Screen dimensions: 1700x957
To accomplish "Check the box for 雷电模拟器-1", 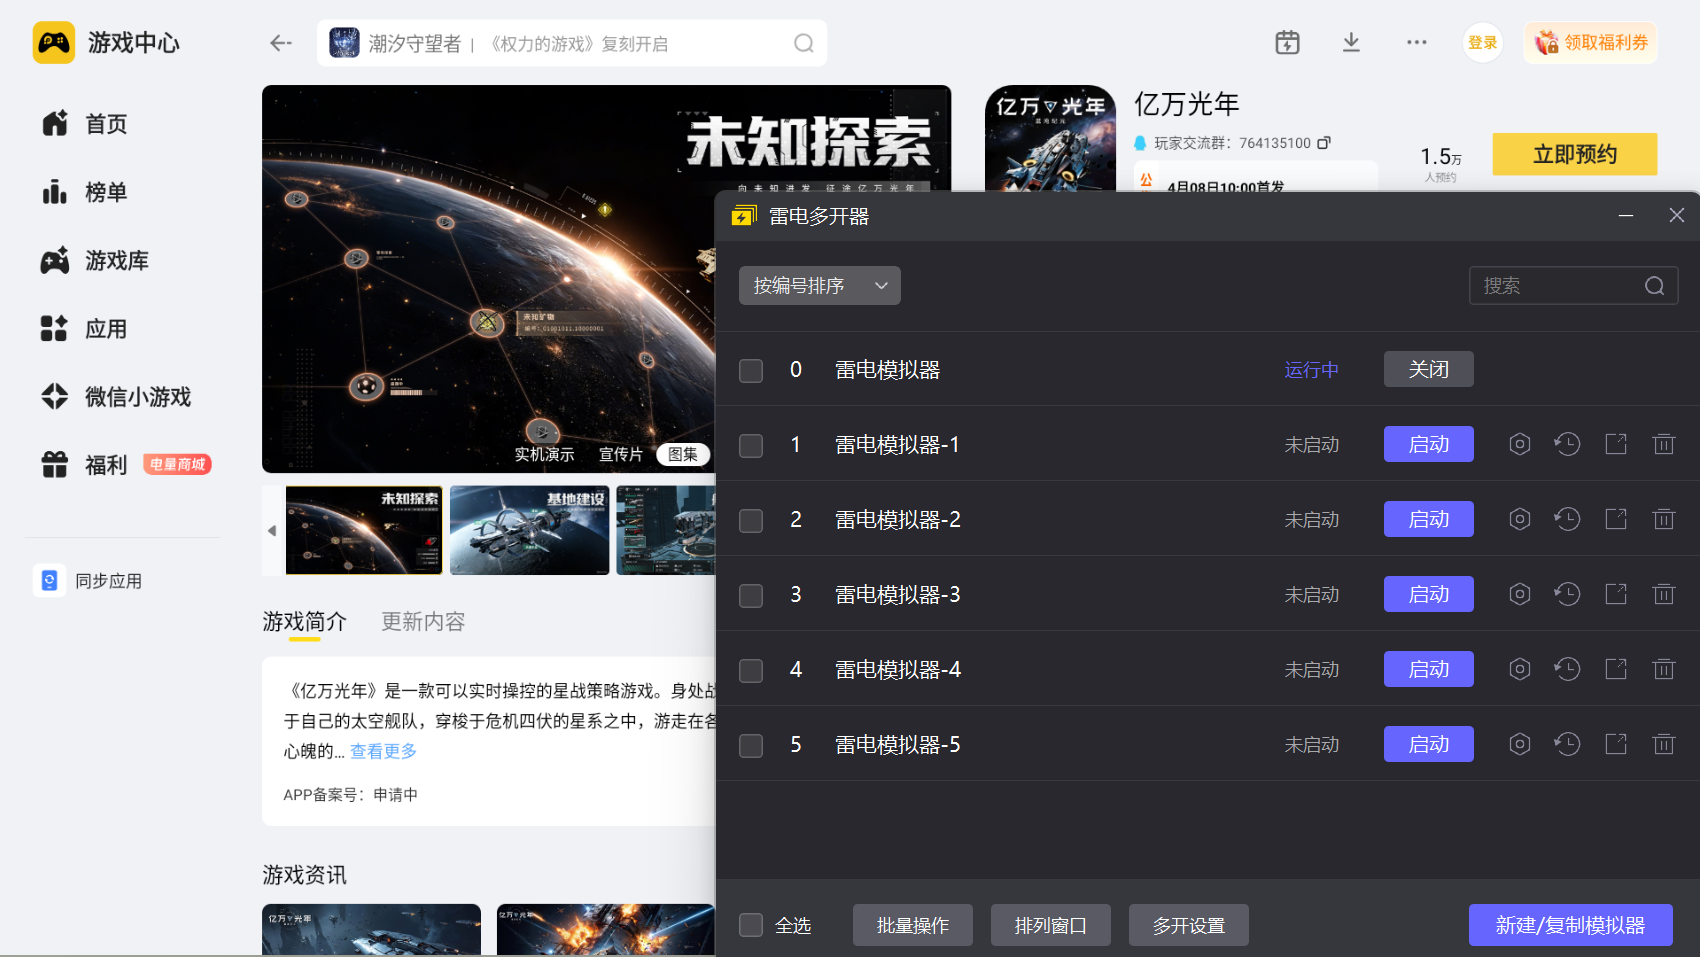I will click(751, 445).
